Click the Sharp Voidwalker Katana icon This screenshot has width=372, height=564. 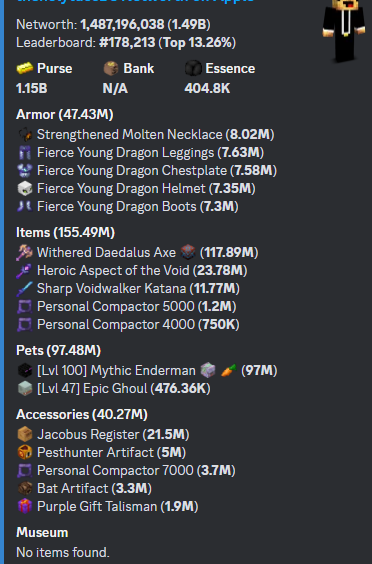(x=24, y=288)
